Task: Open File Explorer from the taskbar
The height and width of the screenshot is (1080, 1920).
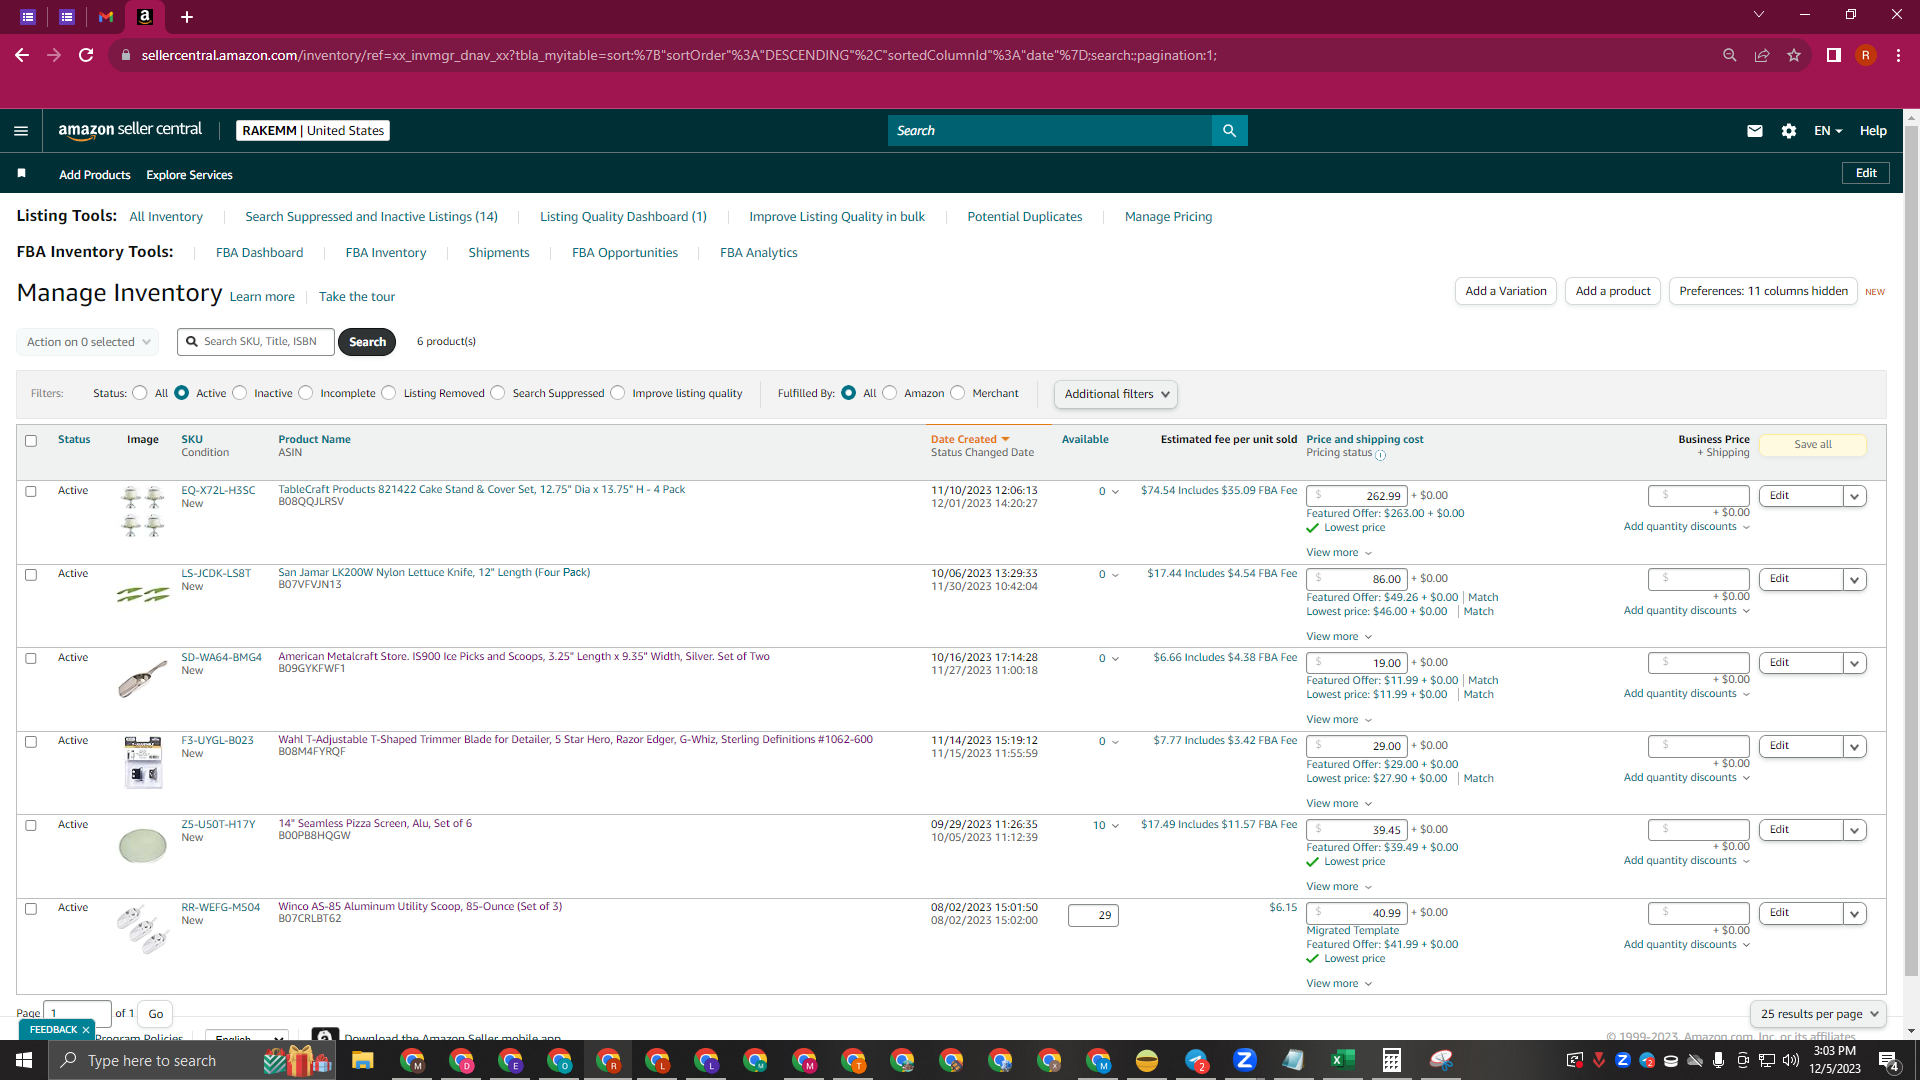Action: pyautogui.click(x=362, y=1060)
